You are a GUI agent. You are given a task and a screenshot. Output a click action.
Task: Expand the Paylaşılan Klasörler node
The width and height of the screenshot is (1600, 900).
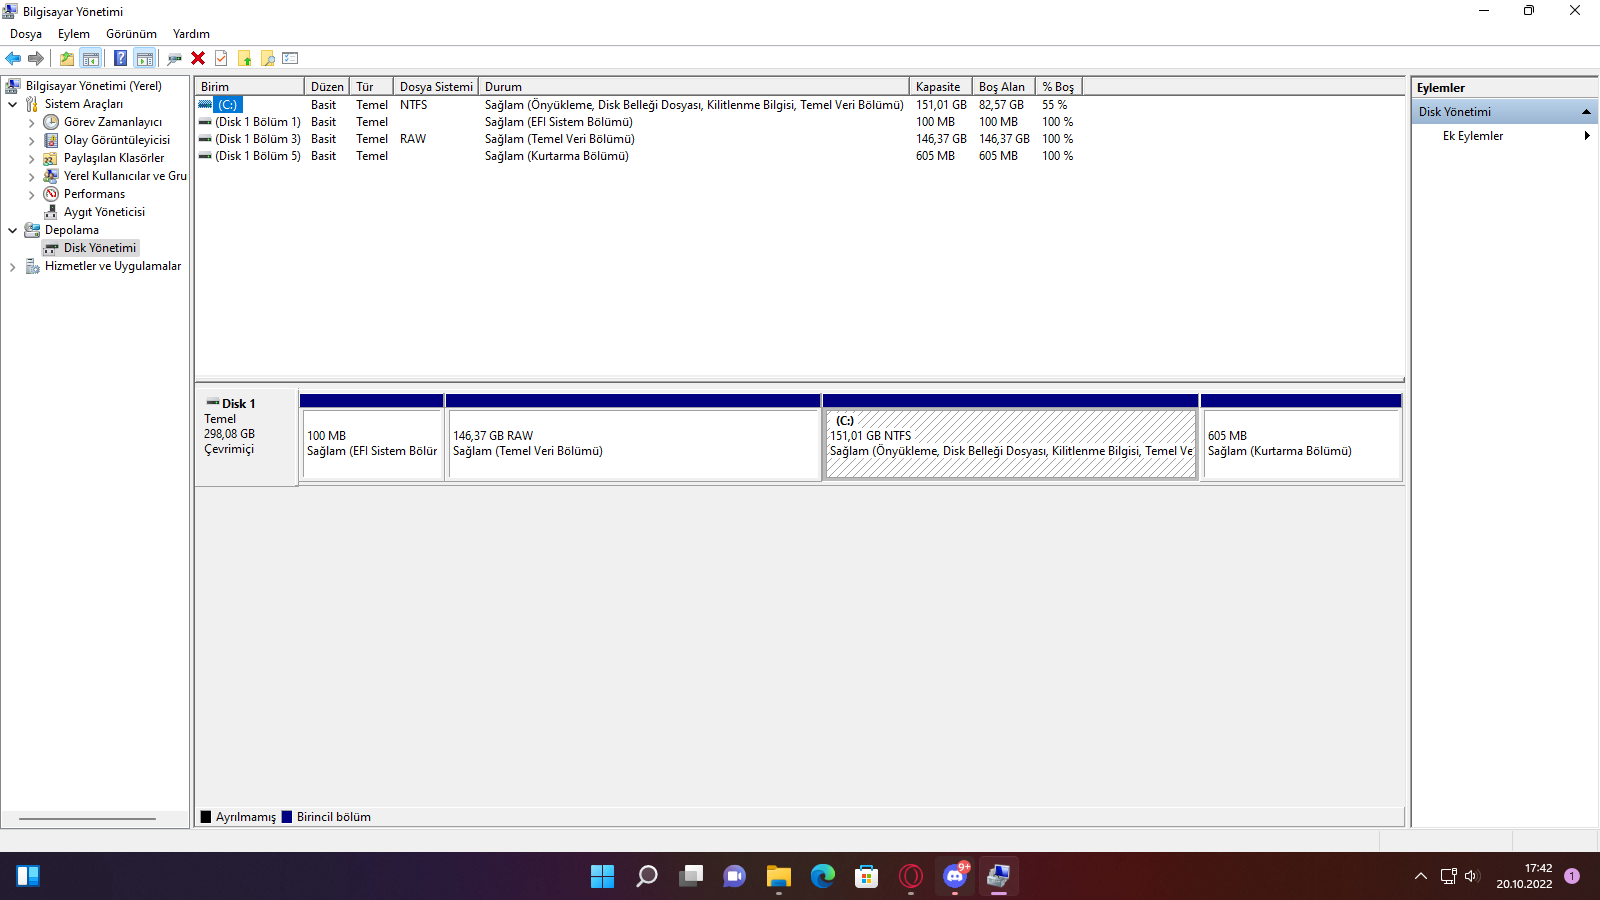(31, 159)
